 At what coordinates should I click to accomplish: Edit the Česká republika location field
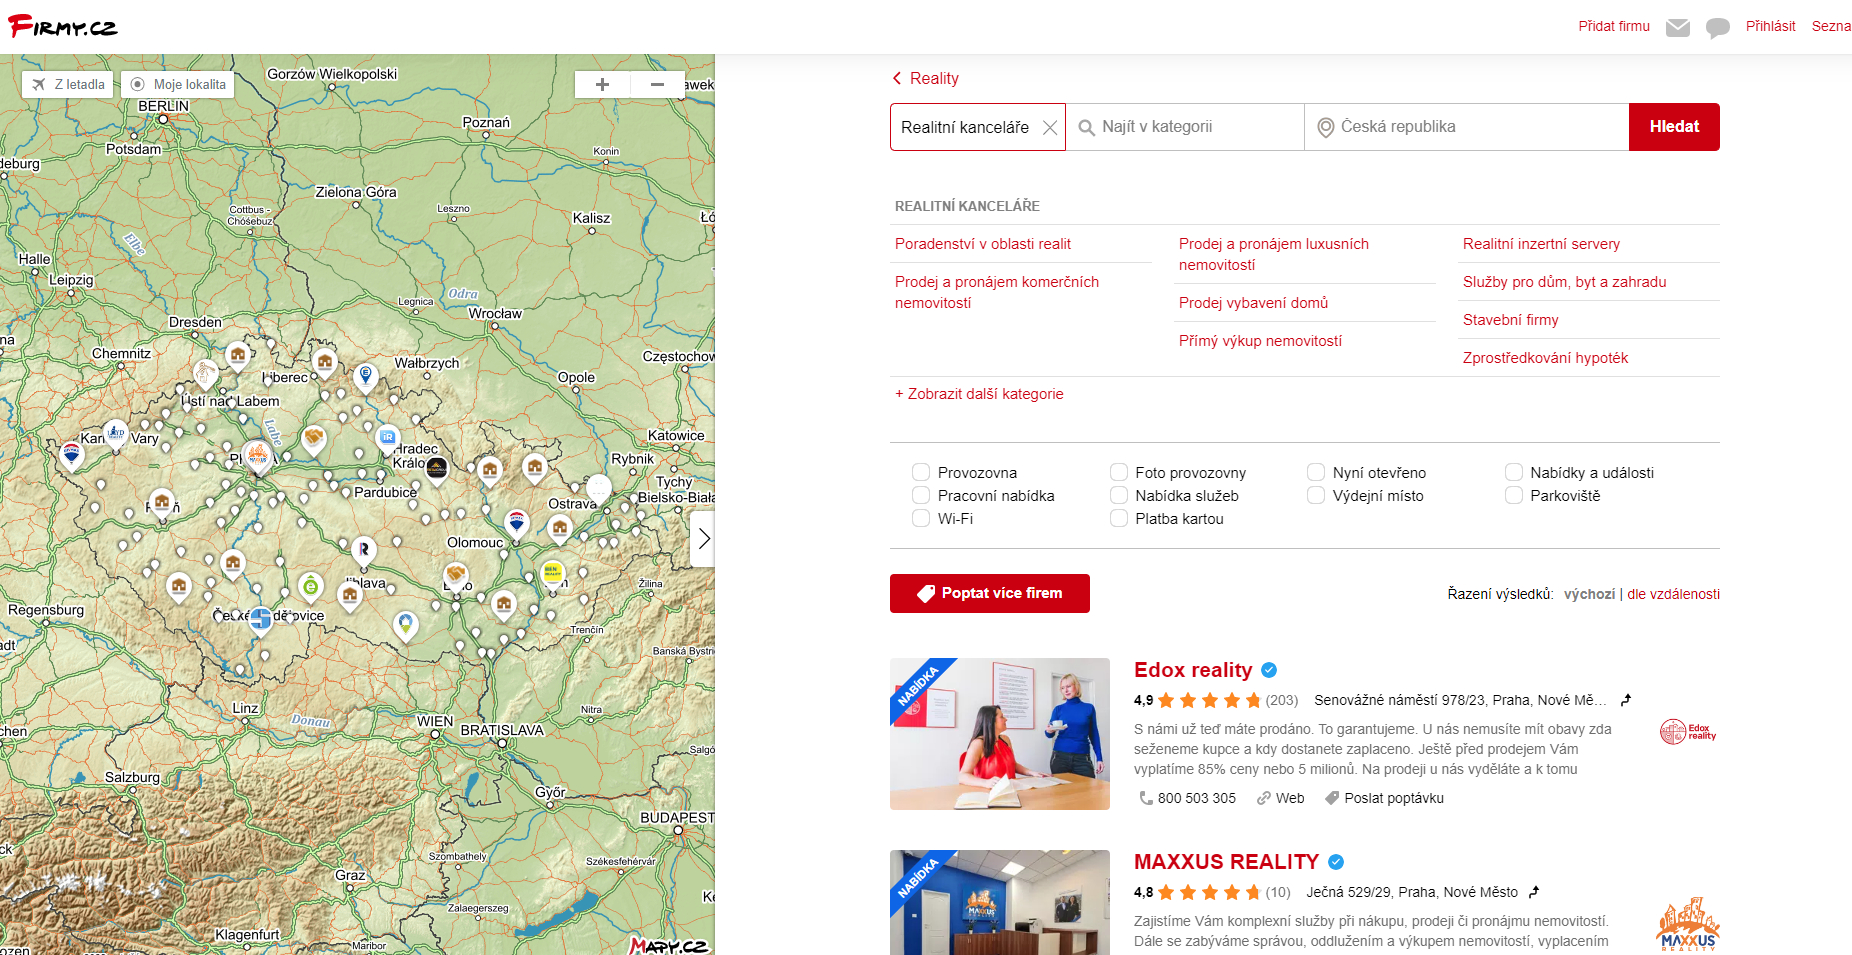1467,127
